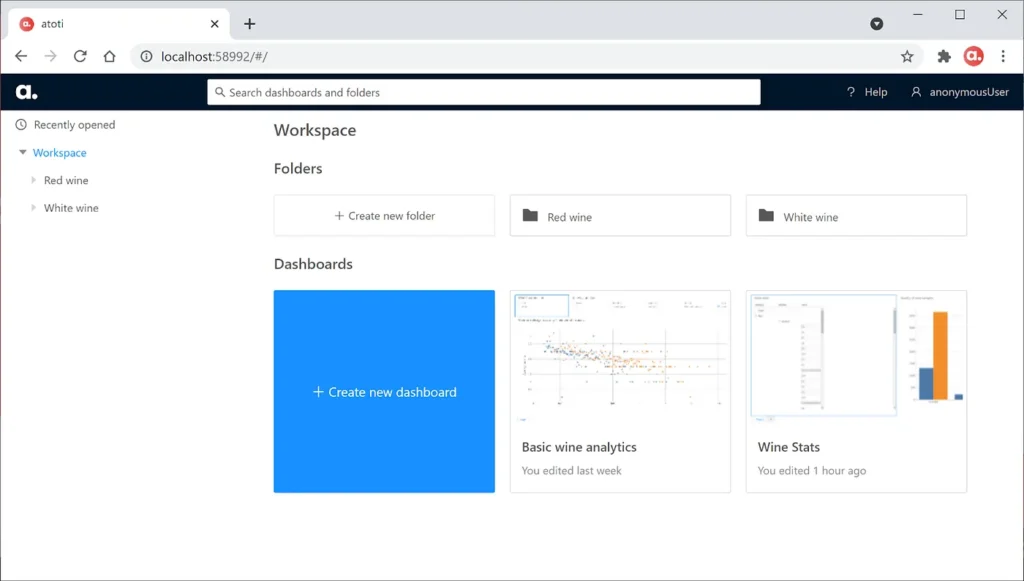Click the tab search dropdown circle
Image resolution: width=1024 pixels, height=581 pixels.
(876, 24)
